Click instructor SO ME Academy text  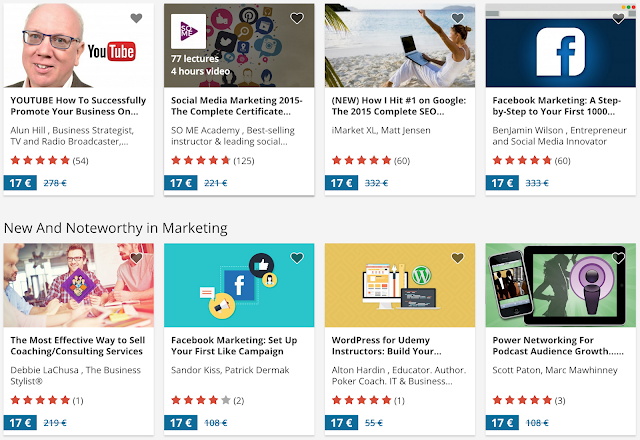233,136
